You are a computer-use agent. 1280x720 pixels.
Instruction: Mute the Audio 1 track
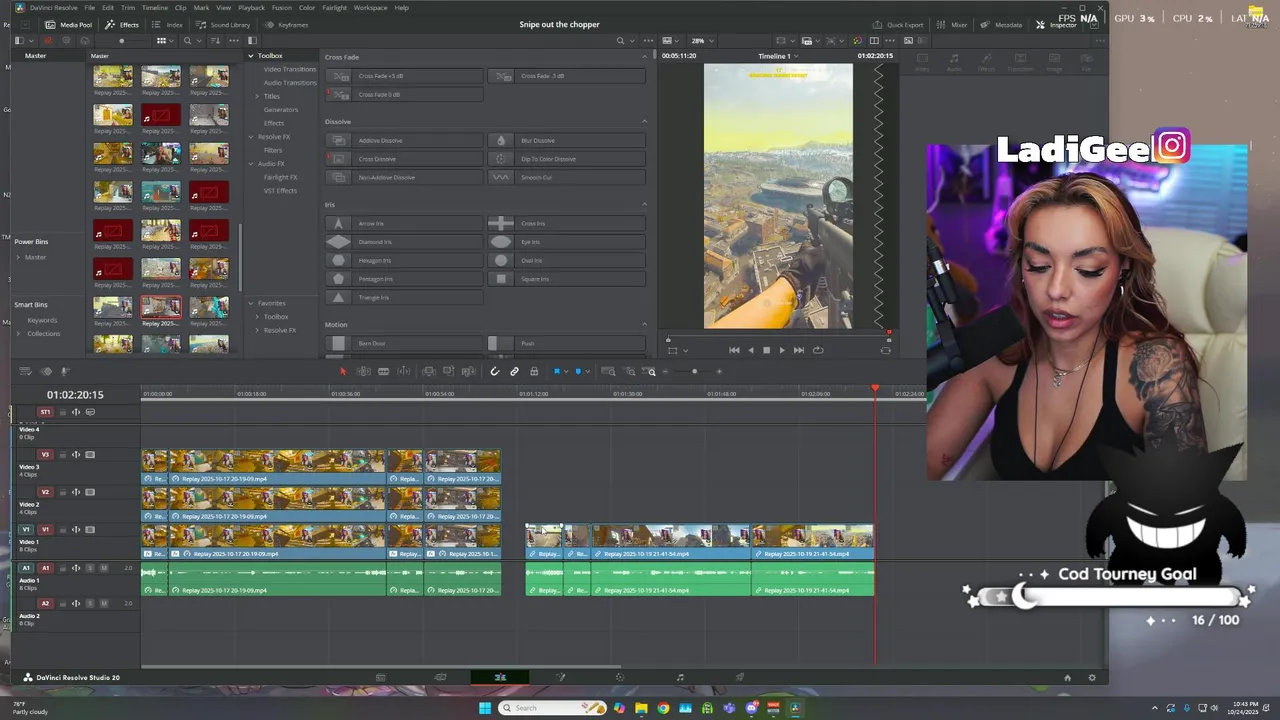[104, 568]
